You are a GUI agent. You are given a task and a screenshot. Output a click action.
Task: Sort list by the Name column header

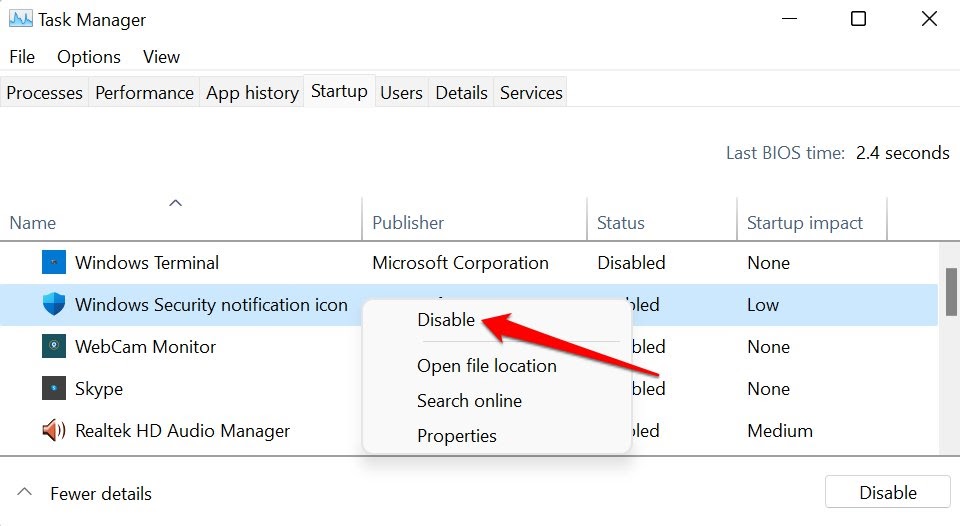33,223
